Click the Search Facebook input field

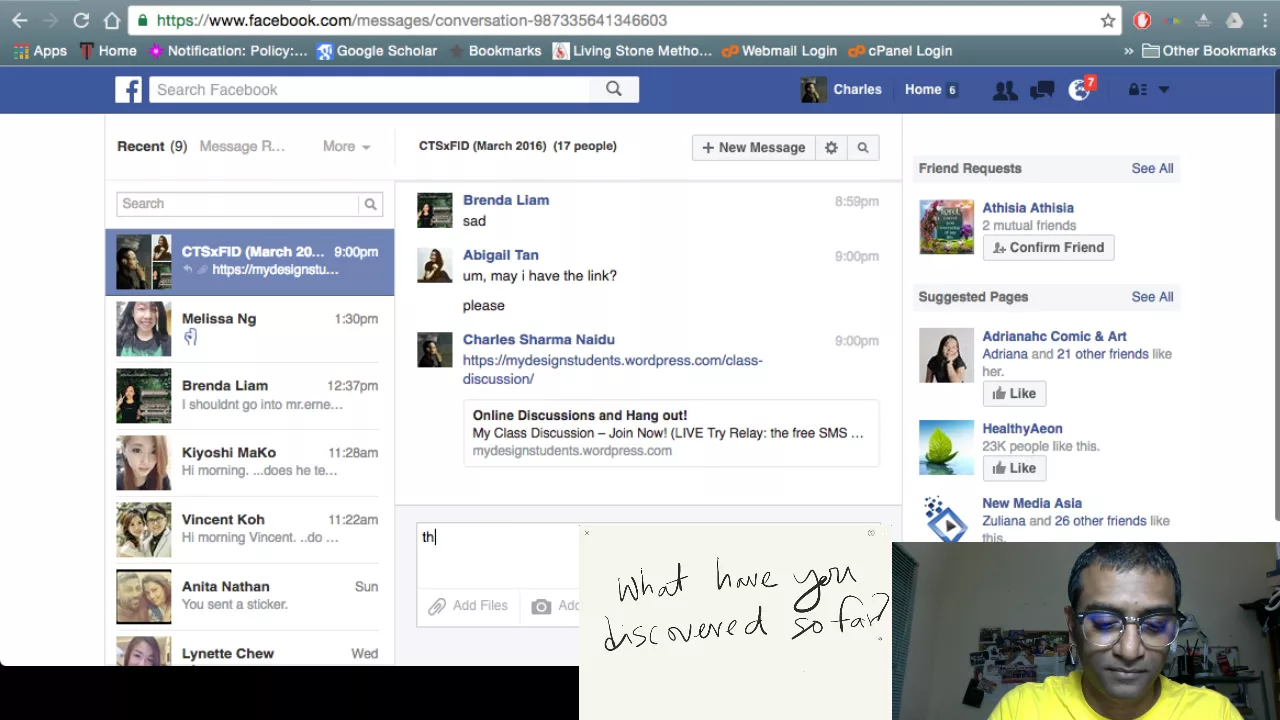click(370, 90)
